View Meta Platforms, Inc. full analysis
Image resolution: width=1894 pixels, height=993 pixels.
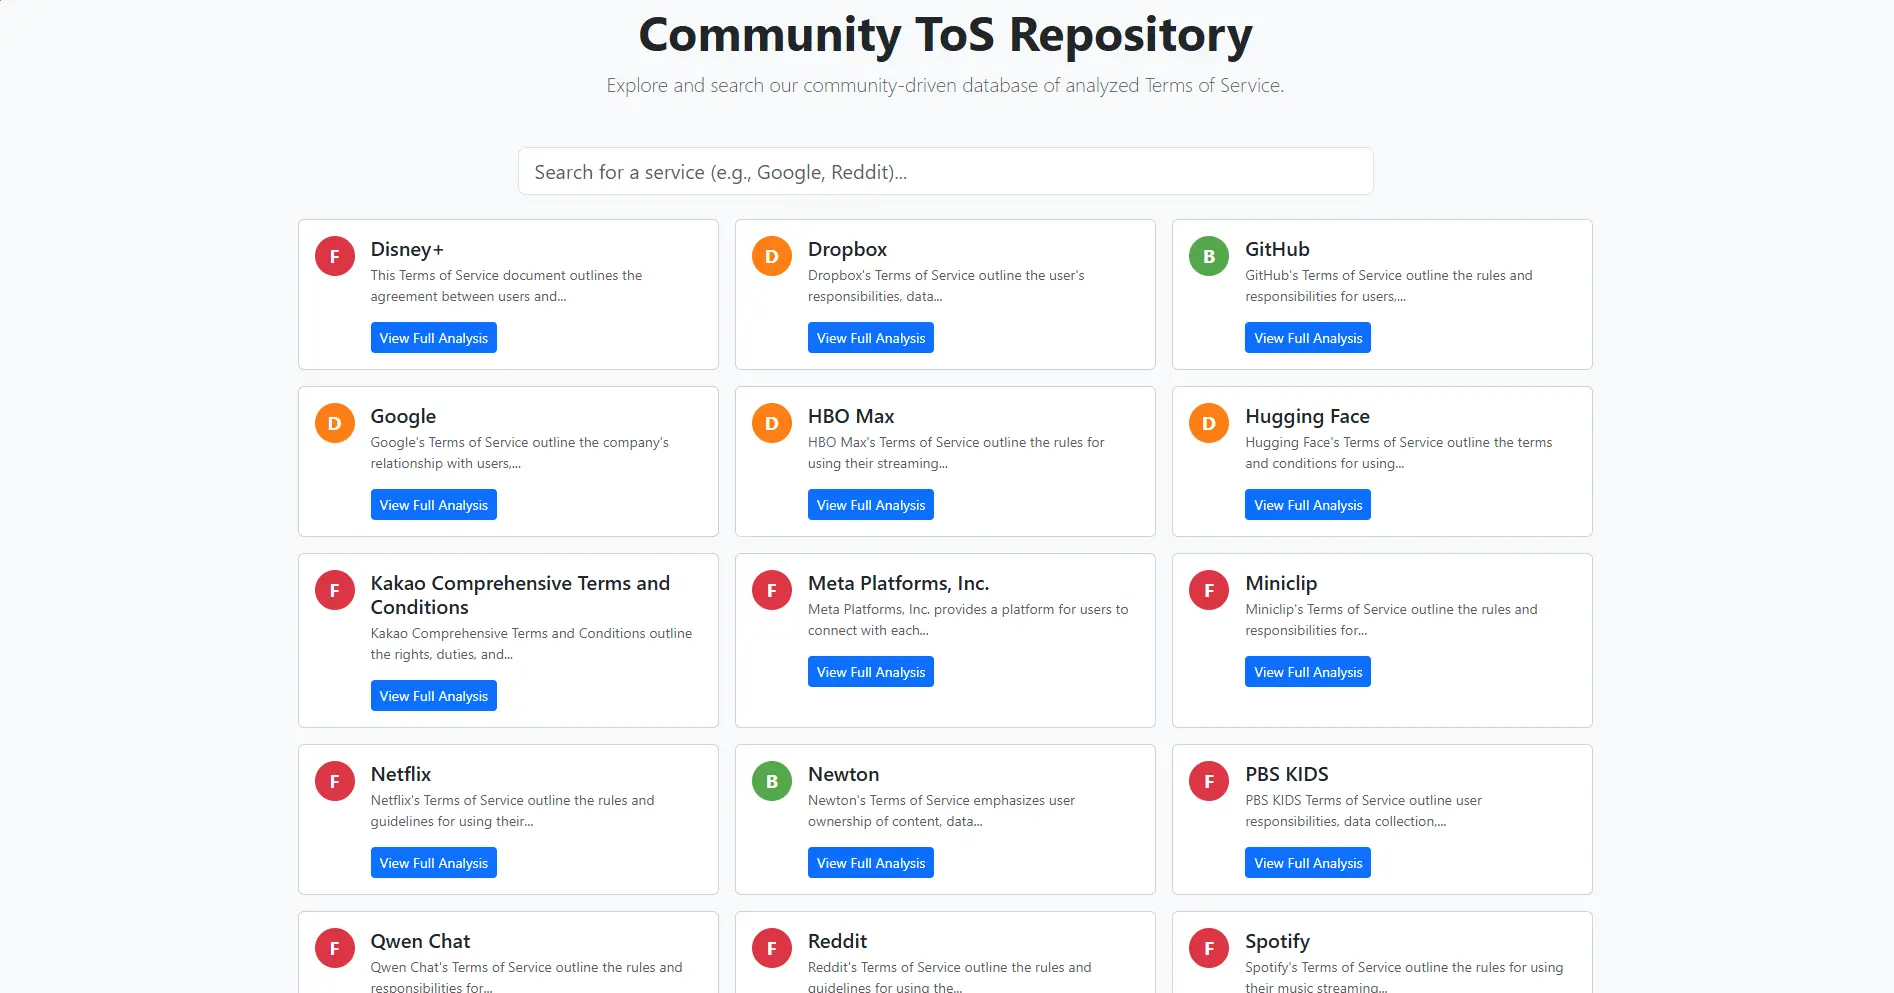pyautogui.click(x=871, y=672)
